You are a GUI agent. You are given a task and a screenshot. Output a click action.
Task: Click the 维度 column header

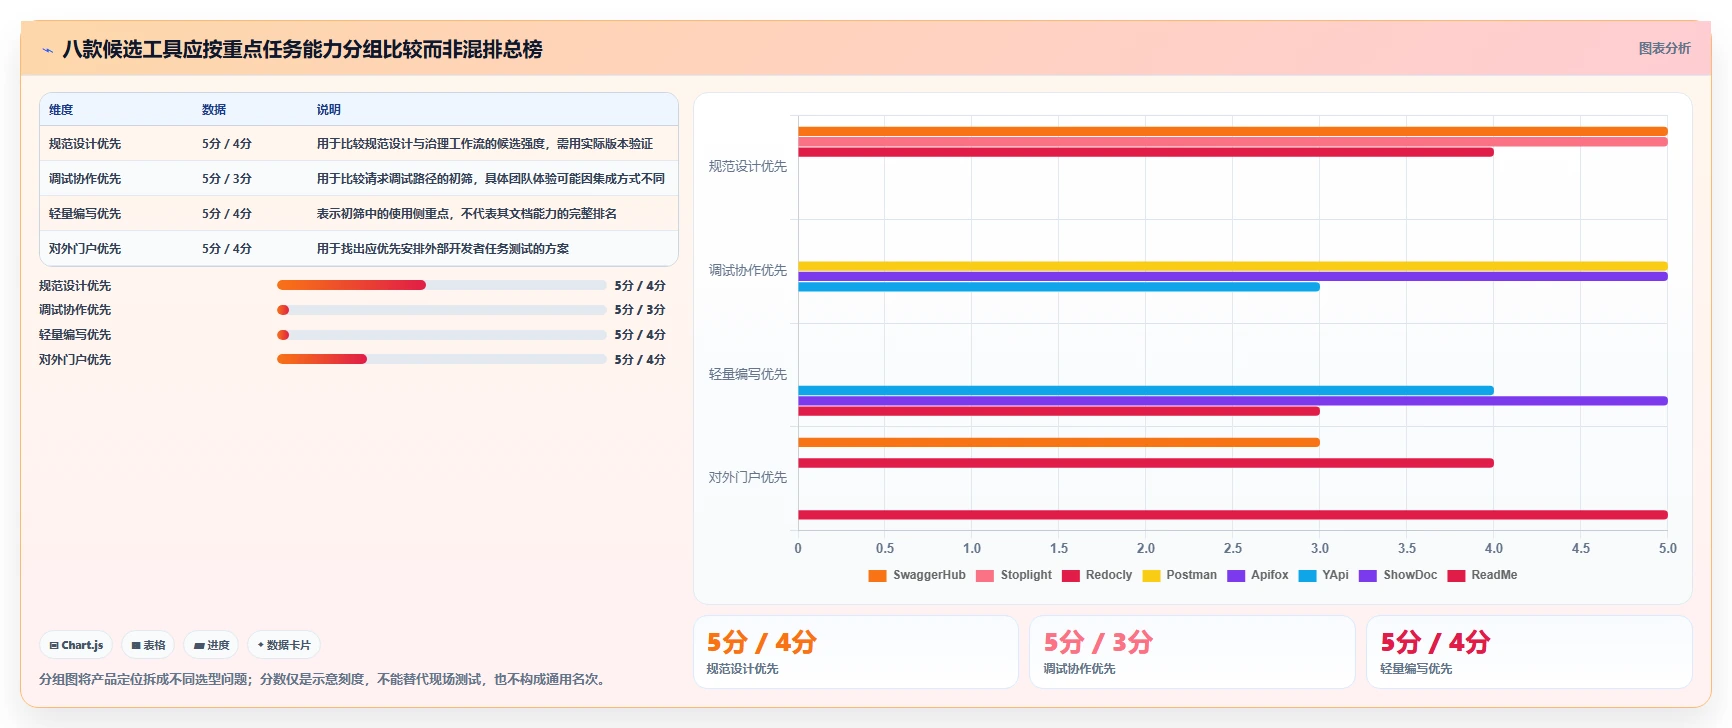tap(61, 110)
